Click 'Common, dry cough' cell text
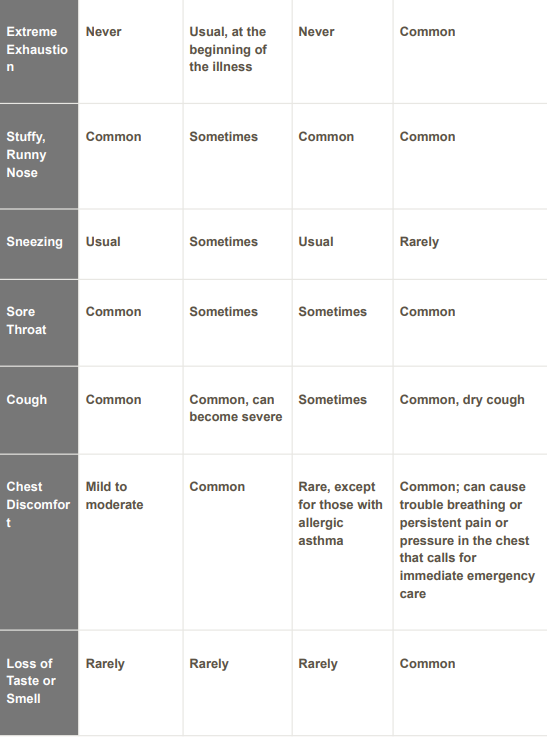Screen dimensions: 547x738 pos(462,400)
